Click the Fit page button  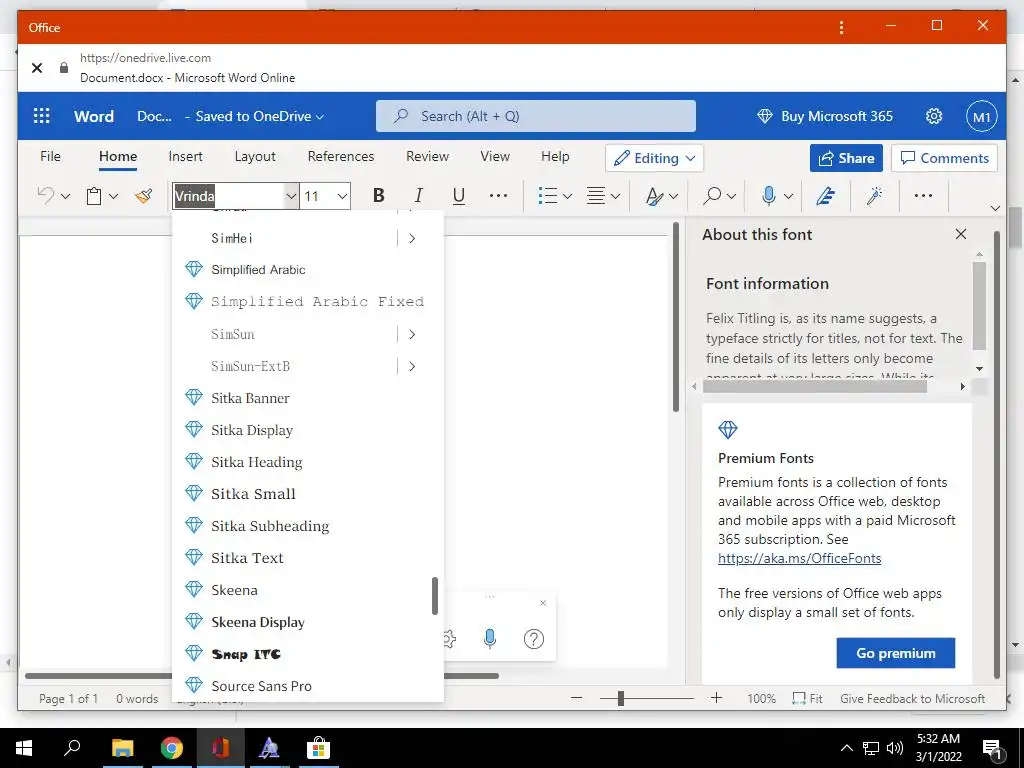(x=808, y=698)
